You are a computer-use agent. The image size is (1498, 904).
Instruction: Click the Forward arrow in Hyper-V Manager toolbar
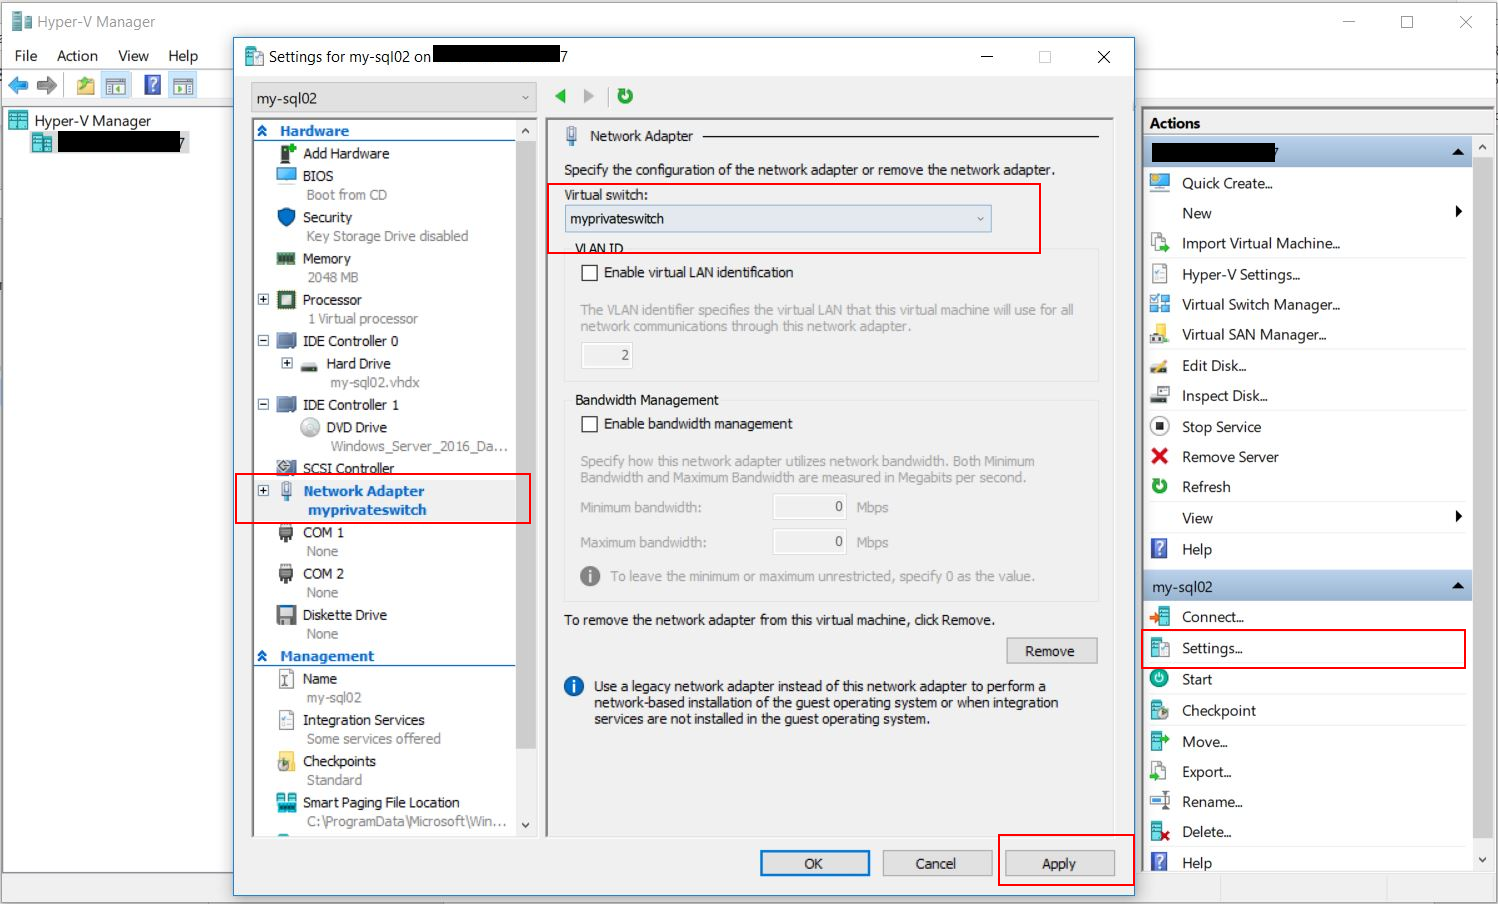(46, 86)
